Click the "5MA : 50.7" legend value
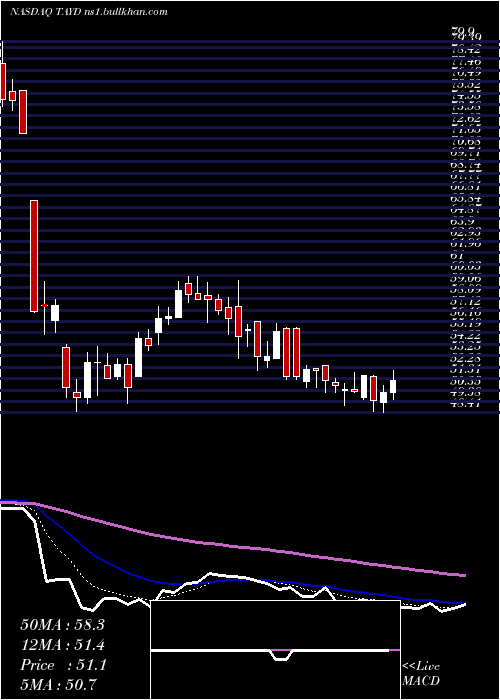This screenshot has width=500, height=700. point(59,684)
